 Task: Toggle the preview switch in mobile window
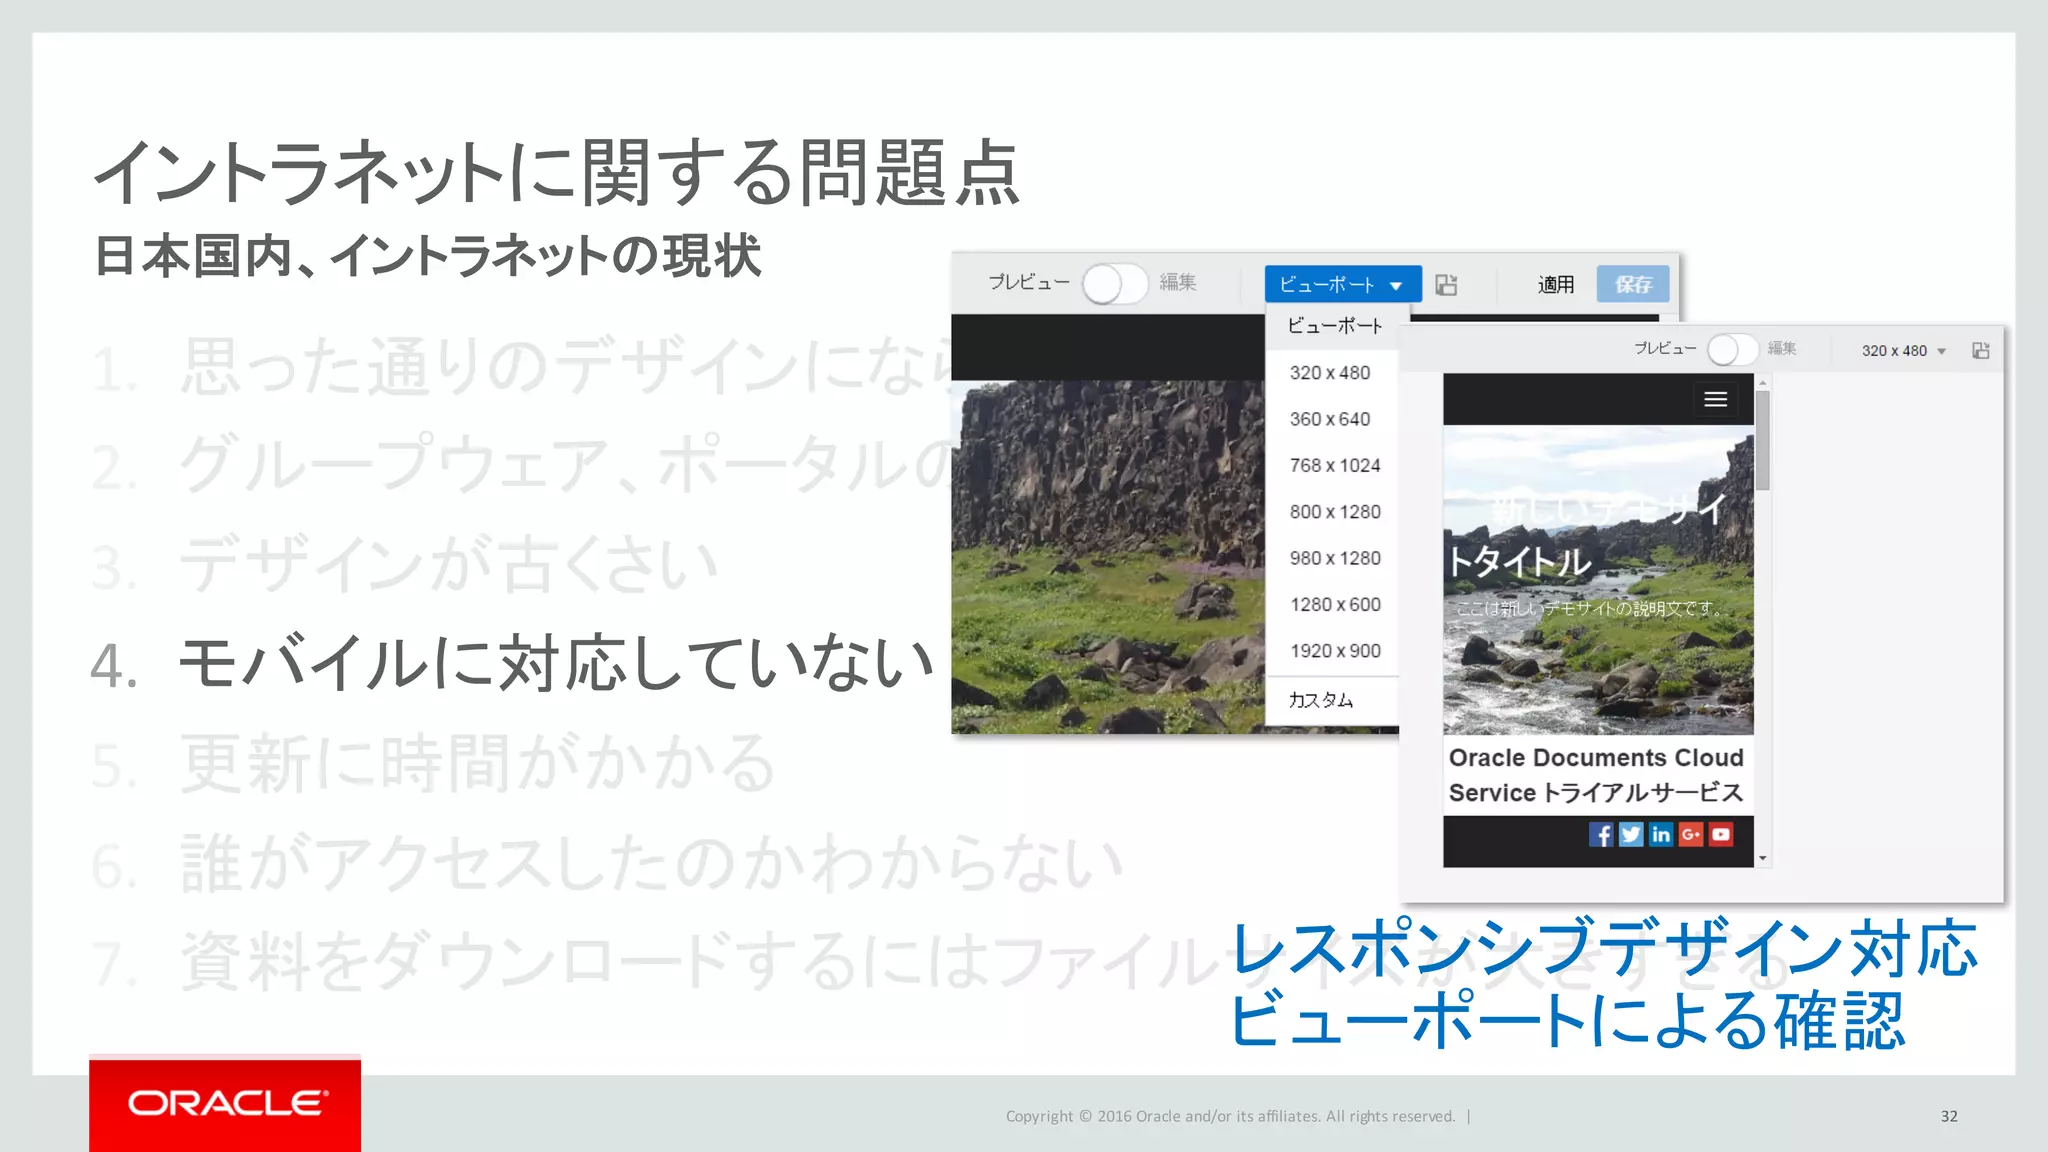pyautogui.click(x=1732, y=350)
